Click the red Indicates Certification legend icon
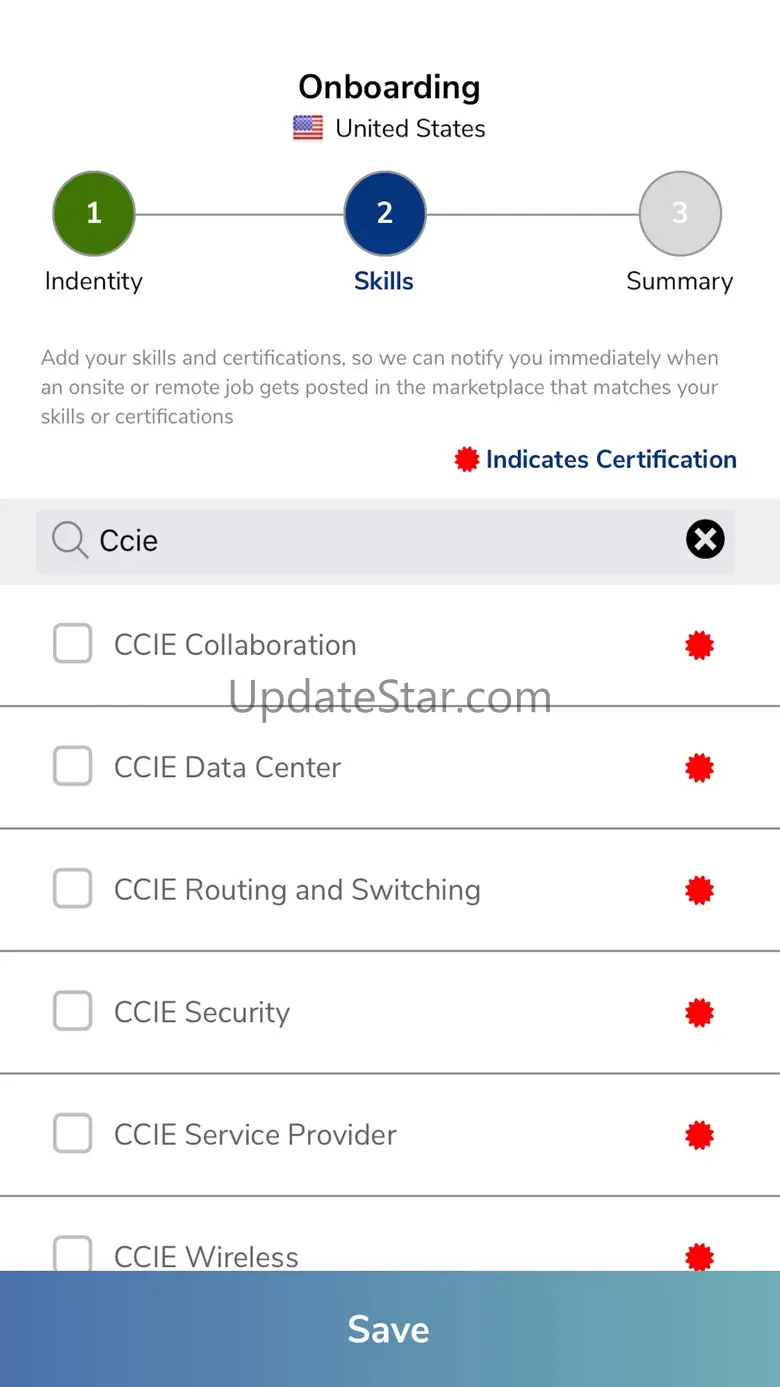Viewport: 780px width, 1387px height. [467, 459]
